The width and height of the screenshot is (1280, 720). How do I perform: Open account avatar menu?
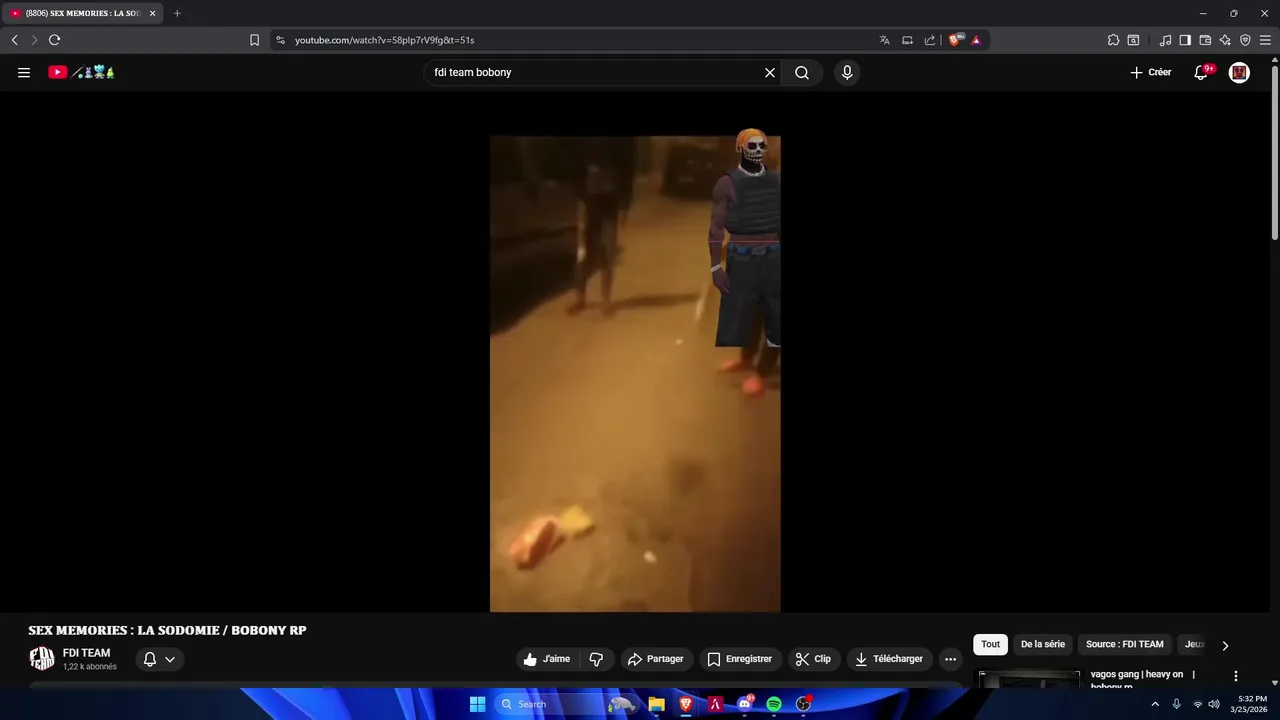click(x=1239, y=72)
